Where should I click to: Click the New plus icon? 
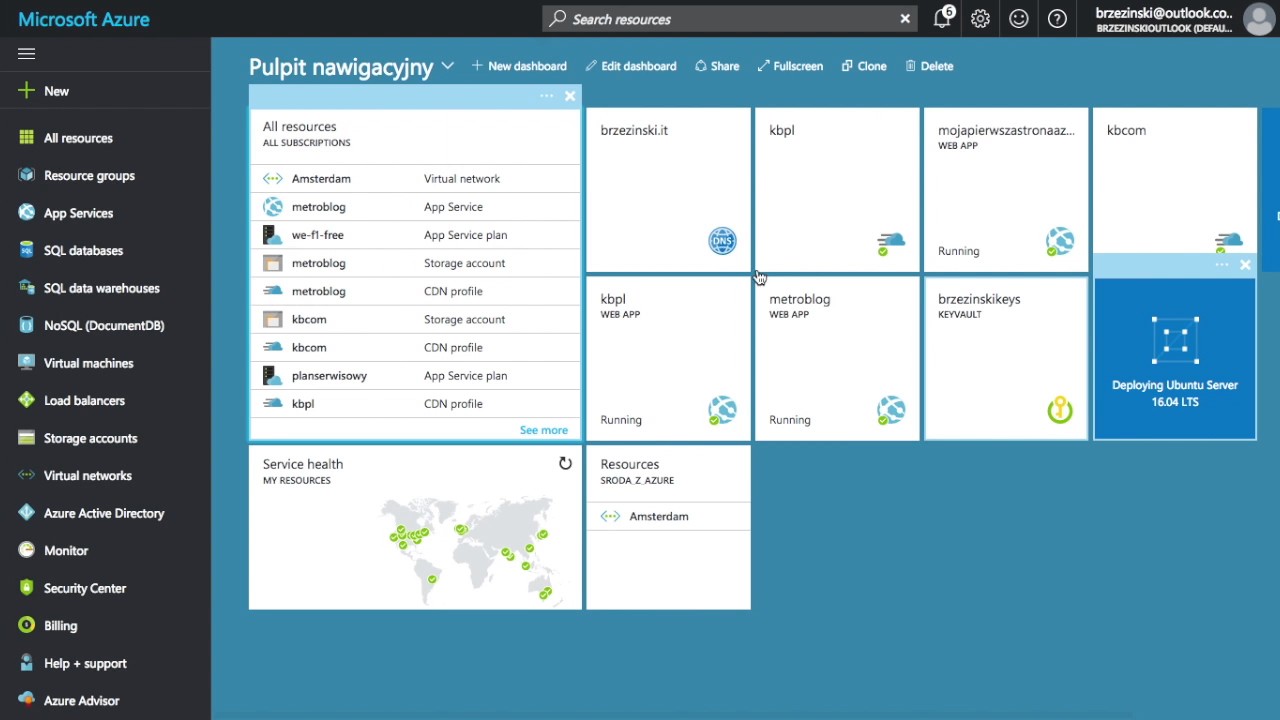point(27,91)
